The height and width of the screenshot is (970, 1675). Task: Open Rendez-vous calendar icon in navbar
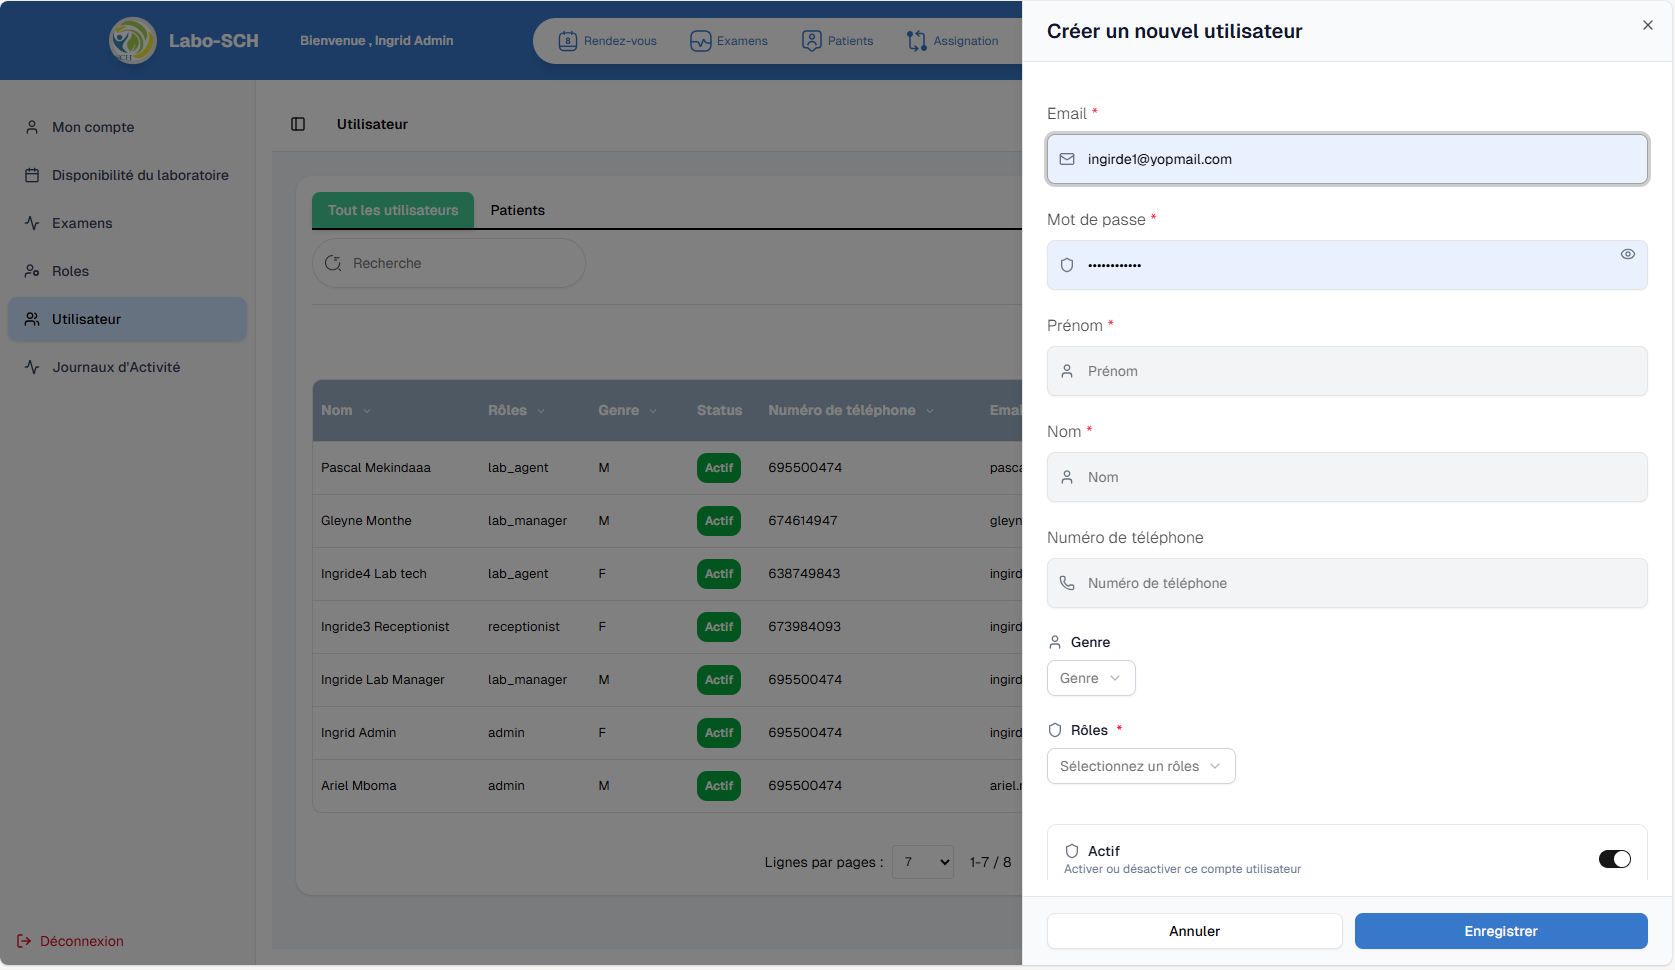pyautogui.click(x=567, y=41)
